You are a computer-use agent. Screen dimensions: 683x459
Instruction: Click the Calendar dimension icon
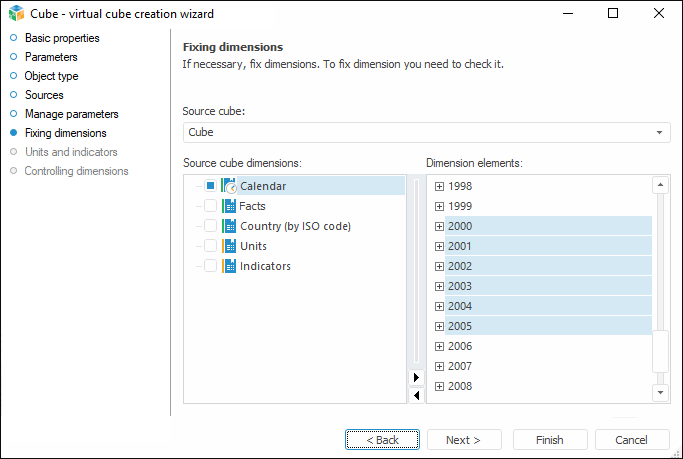tap(228, 186)
